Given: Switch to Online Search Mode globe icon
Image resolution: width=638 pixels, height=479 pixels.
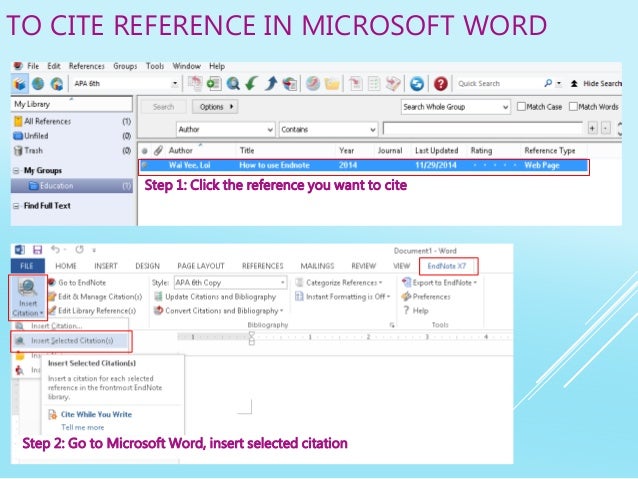Looking at the screenshot, I should (x=38, y=84).
